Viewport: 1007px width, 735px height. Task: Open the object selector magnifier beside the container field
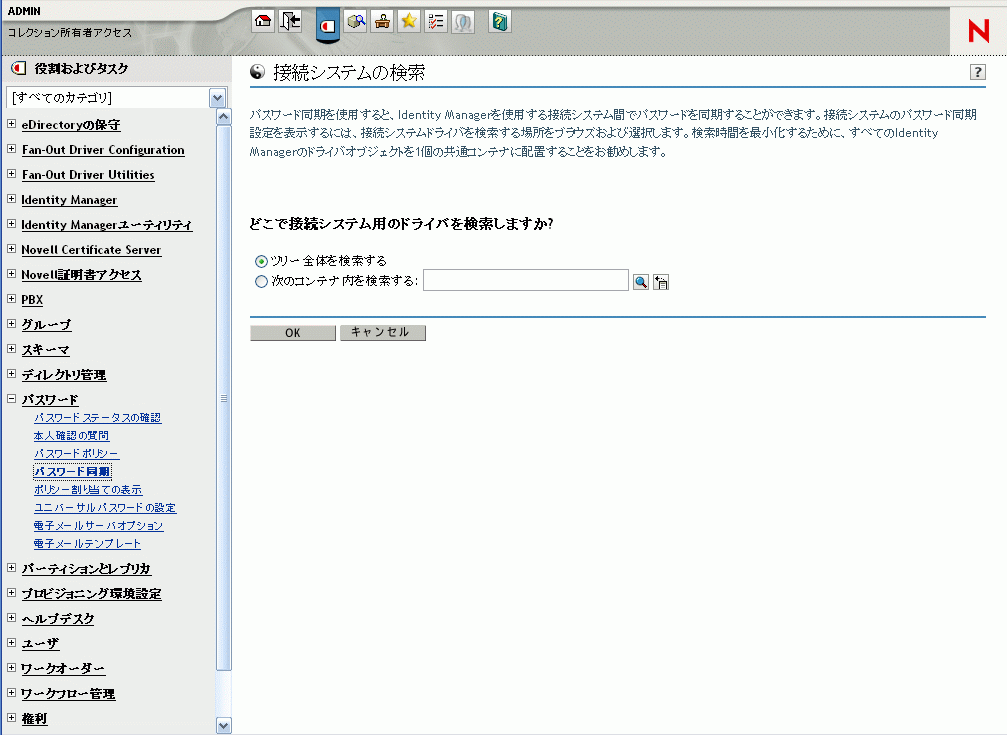click(641, 282)
